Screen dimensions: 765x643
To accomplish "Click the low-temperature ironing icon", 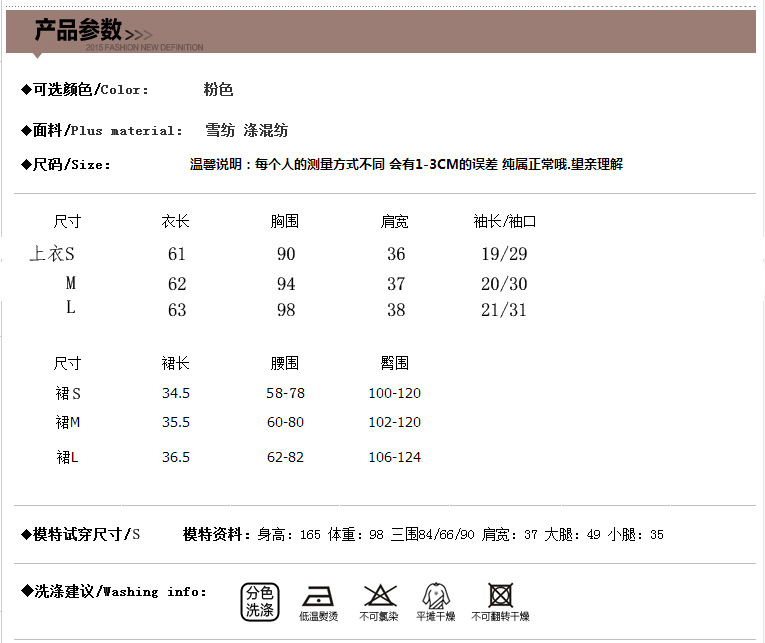I will pos(318,596).
